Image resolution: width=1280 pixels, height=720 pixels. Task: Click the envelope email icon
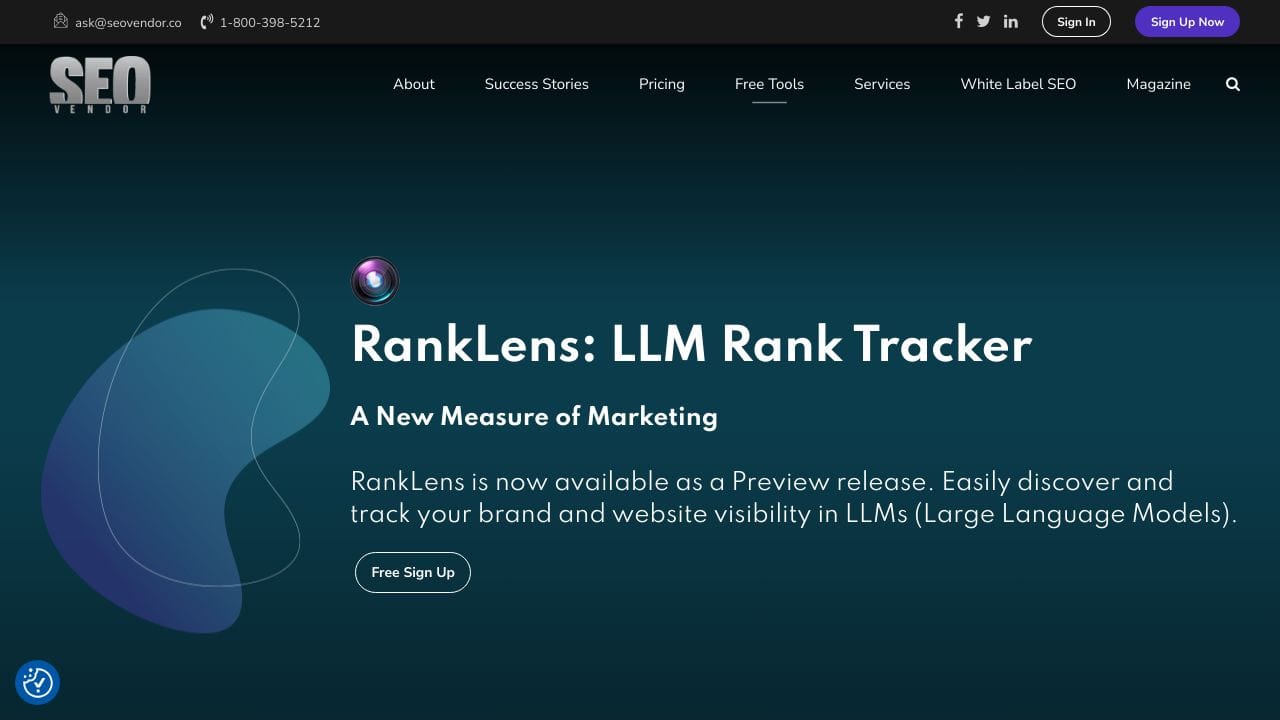61,21
